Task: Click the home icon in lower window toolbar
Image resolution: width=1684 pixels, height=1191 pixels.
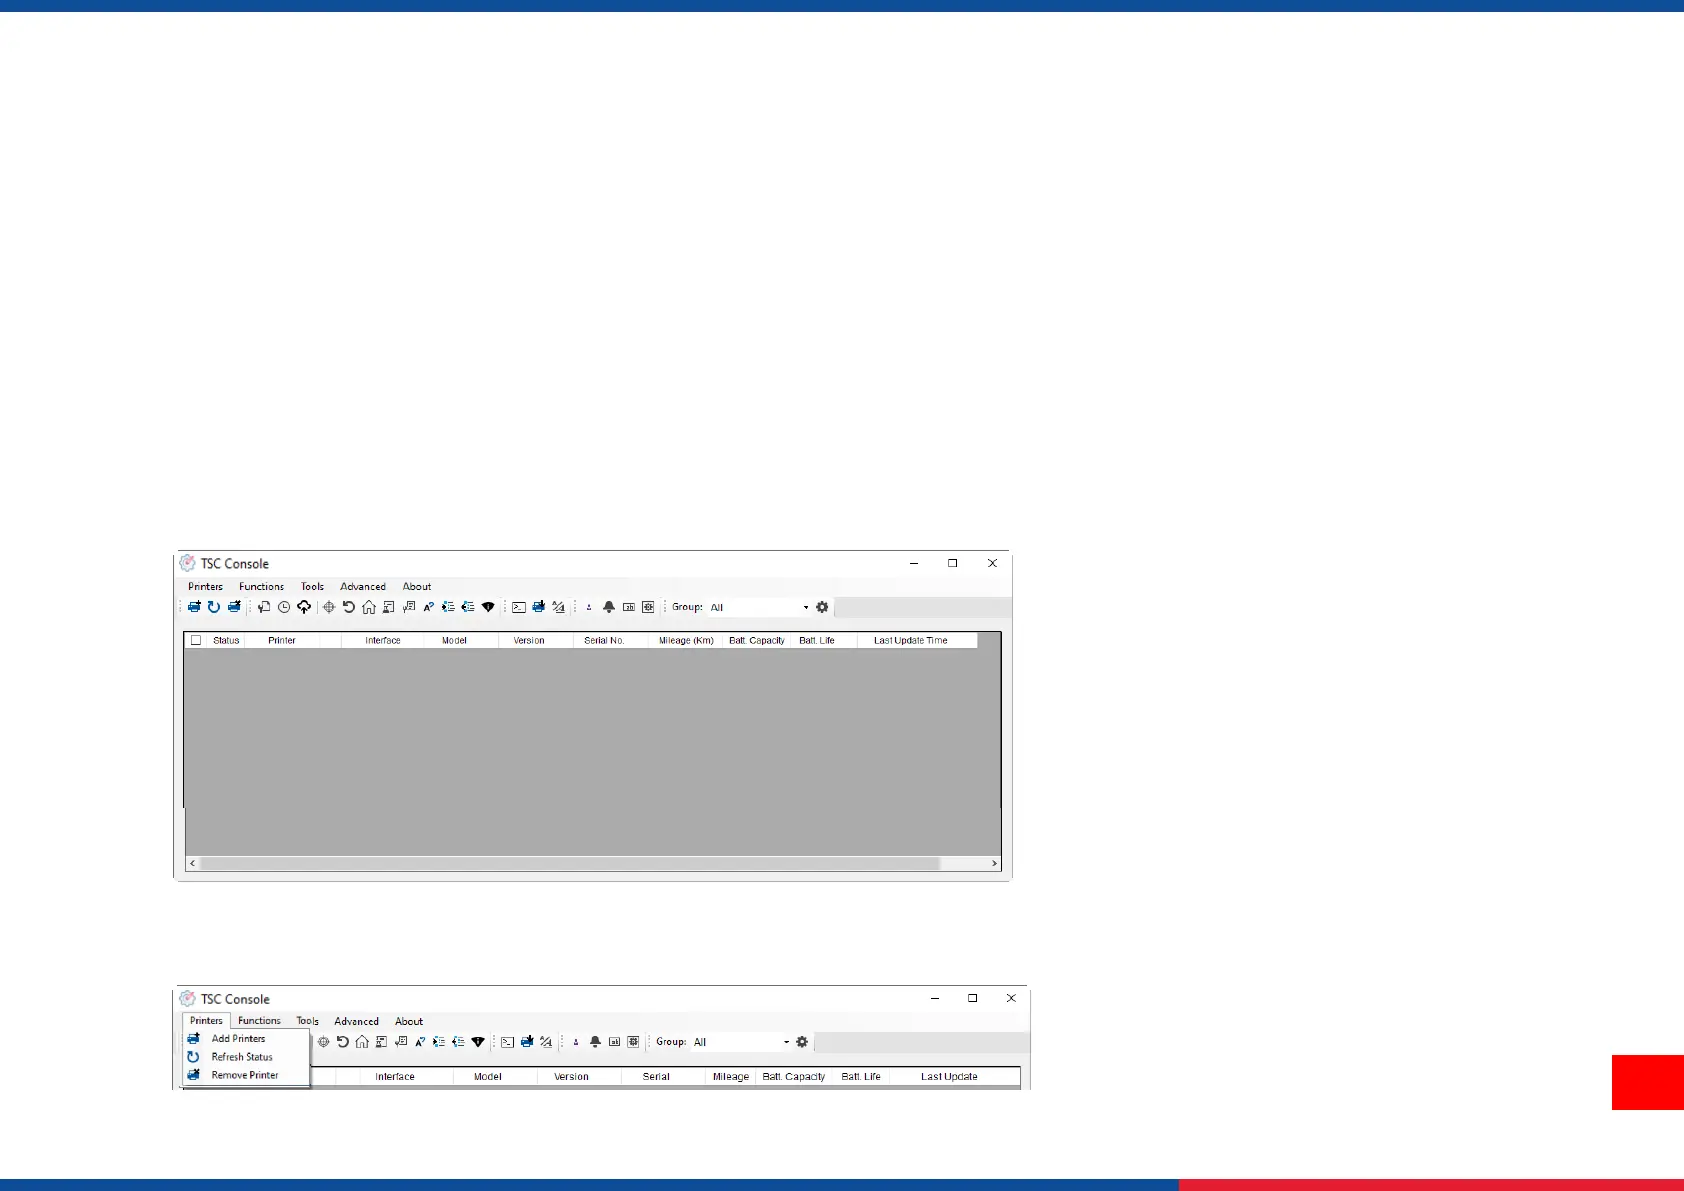Action: [362, 1042]
